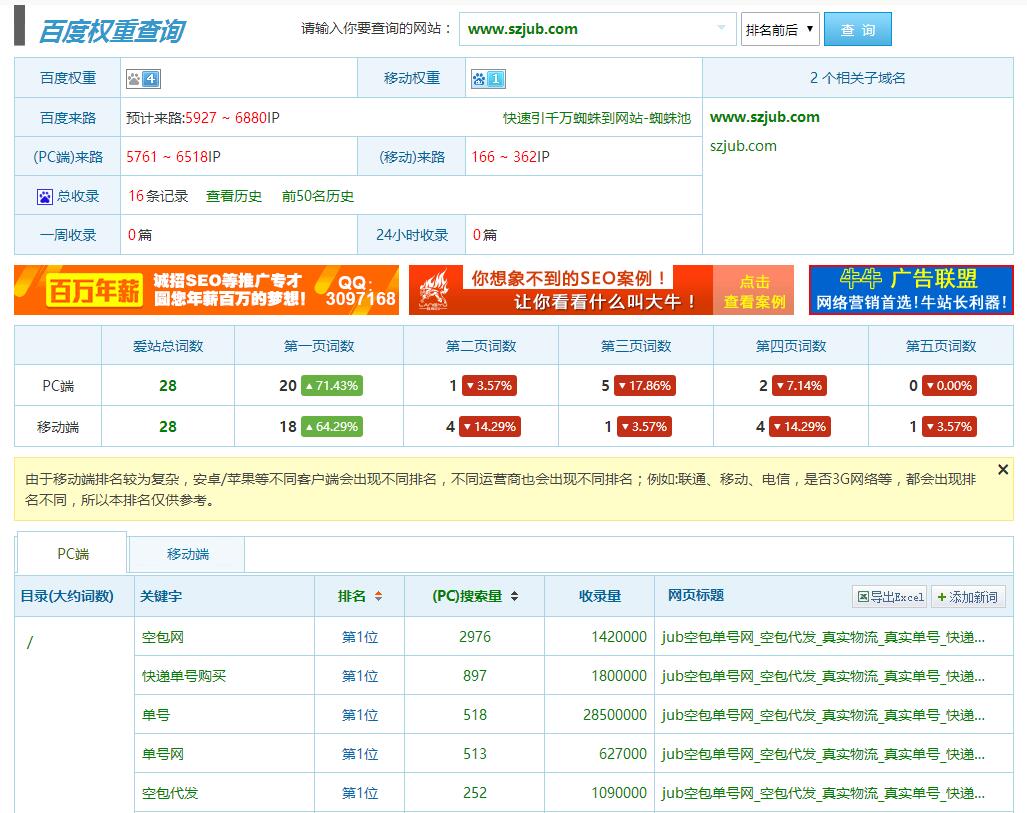Click the 第1位 rank for 快递单号购买

pos(360,676)
